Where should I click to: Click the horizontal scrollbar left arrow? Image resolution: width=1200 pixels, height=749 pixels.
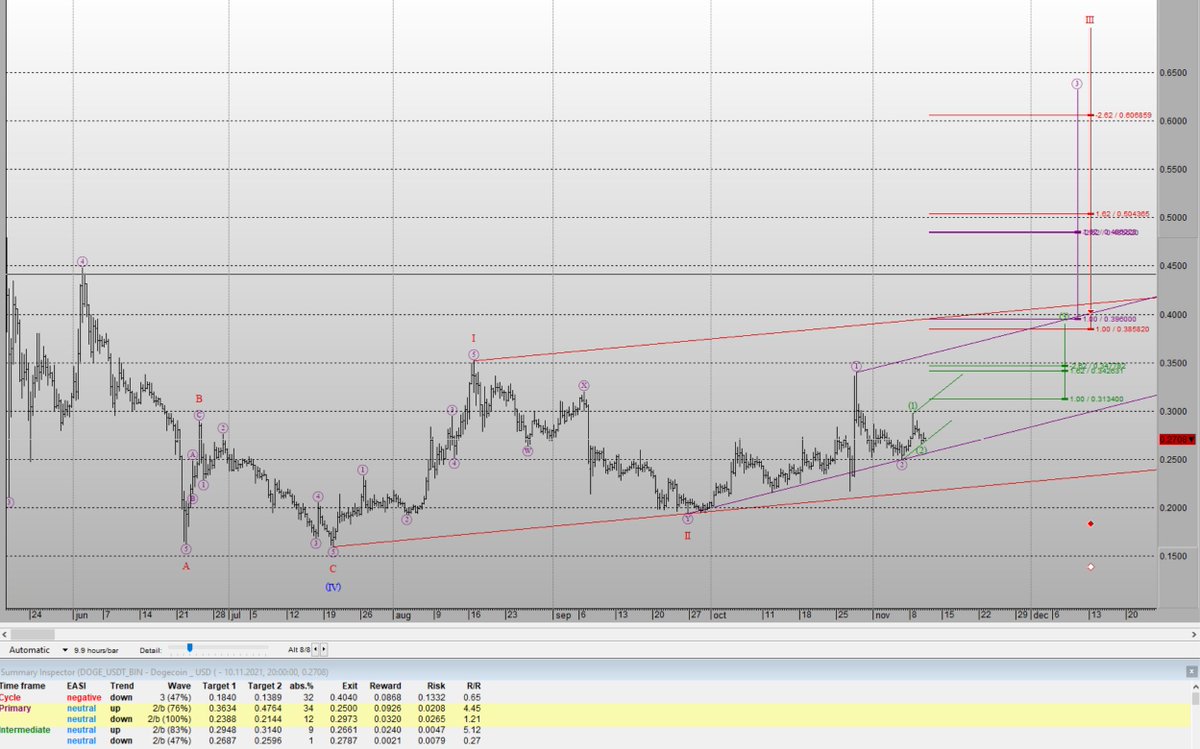(x=5, y=635)
